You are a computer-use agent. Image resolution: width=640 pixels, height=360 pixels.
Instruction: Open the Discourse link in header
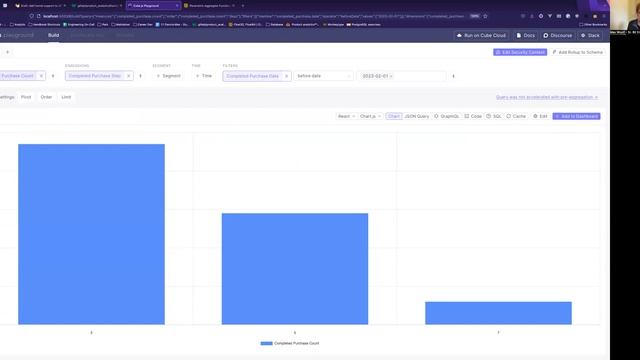(558, 36)
